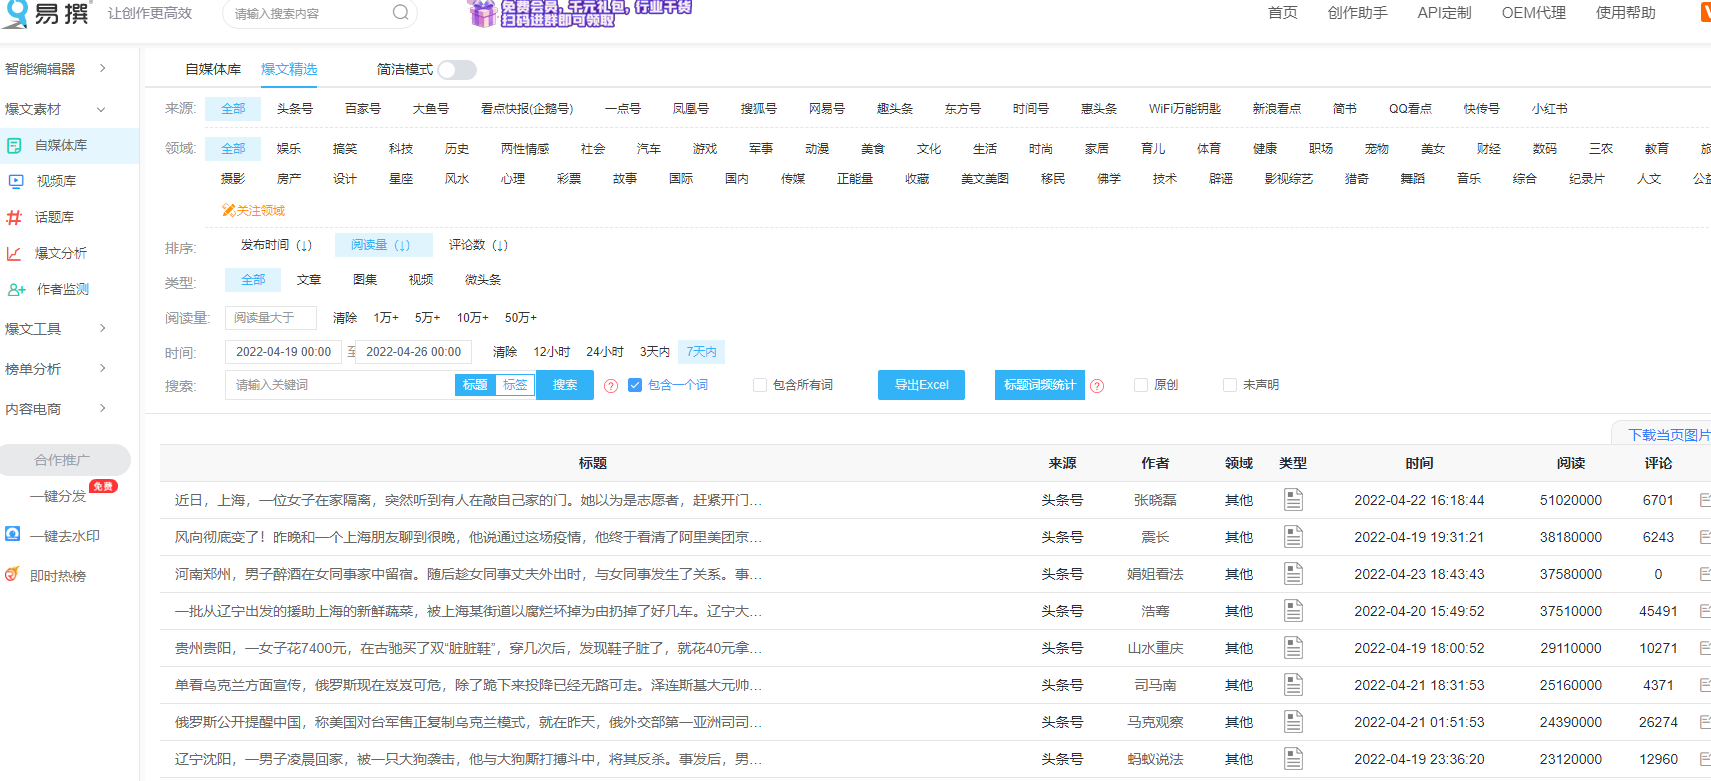Switch search mode to 标签

(x=515, y=385)
